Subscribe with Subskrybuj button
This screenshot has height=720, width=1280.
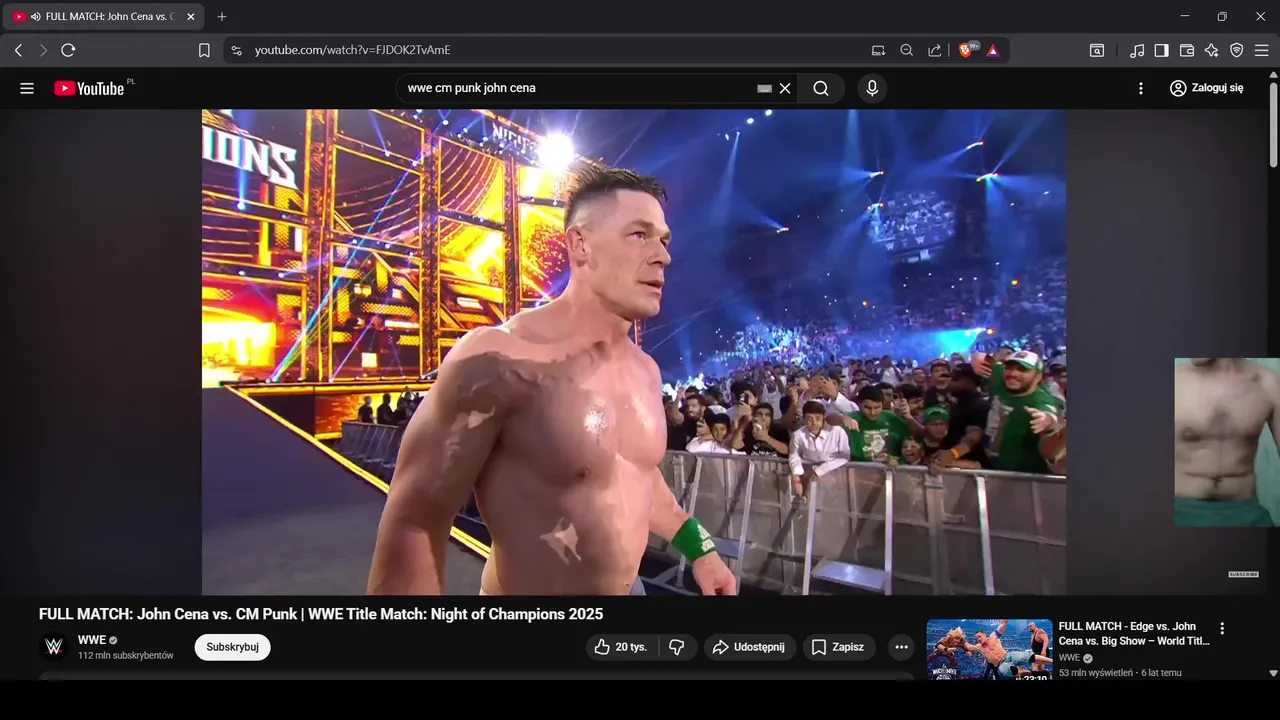pos(232,647)
